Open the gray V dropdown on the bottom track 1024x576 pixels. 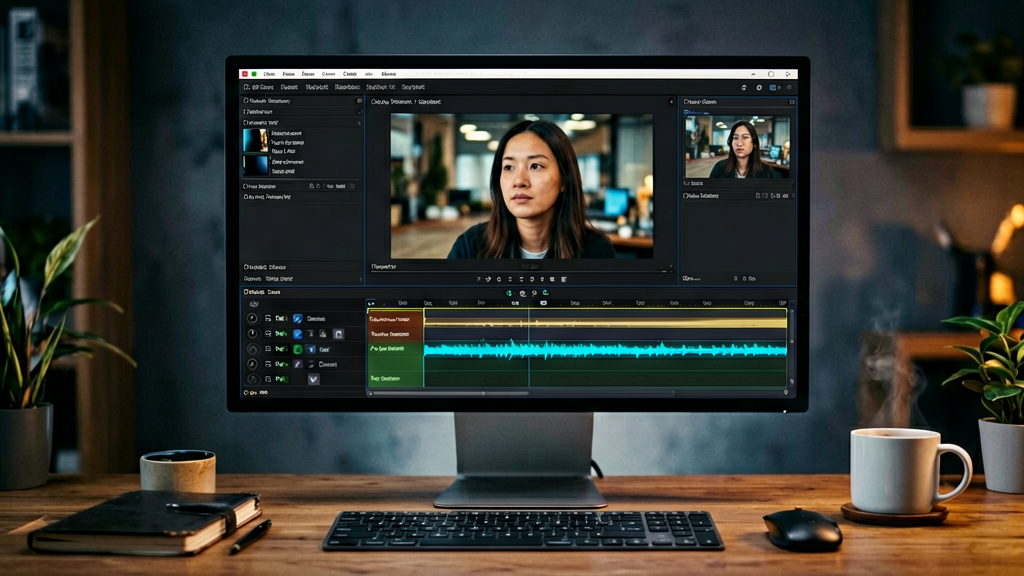coord(313,379)
